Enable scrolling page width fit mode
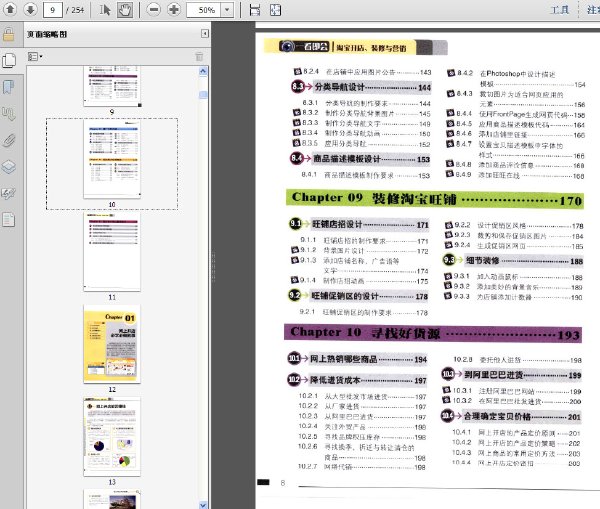Image resolution: width=600 pixels, height=509 pixels. point(254,10)
